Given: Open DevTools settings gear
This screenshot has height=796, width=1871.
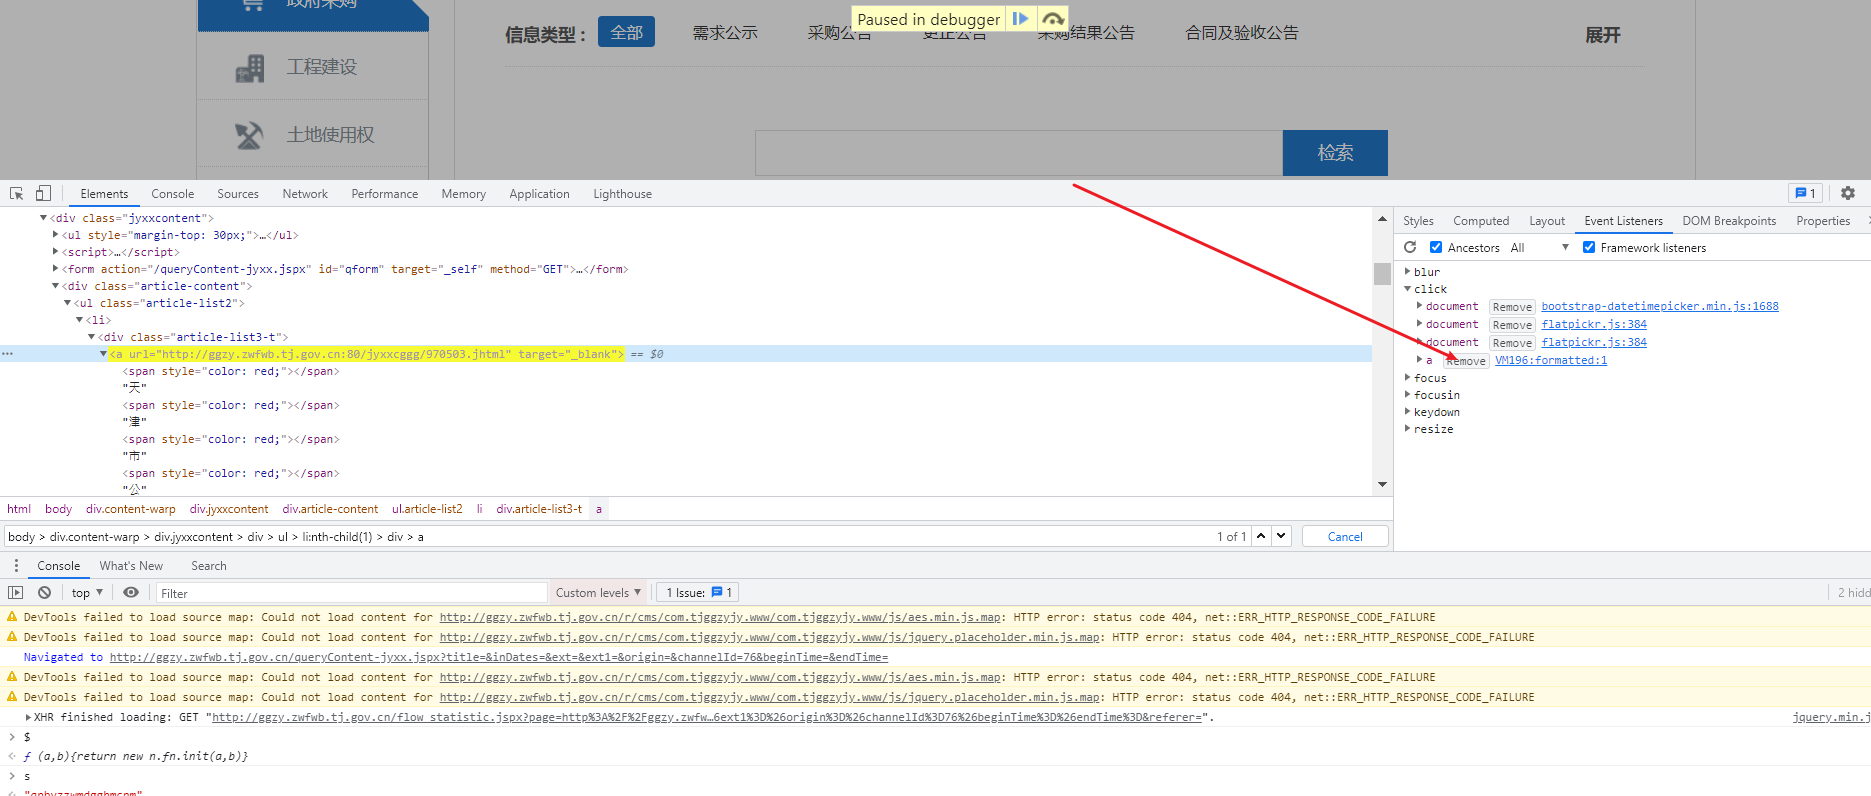Looking at the screenshot, I should 1847,193.
